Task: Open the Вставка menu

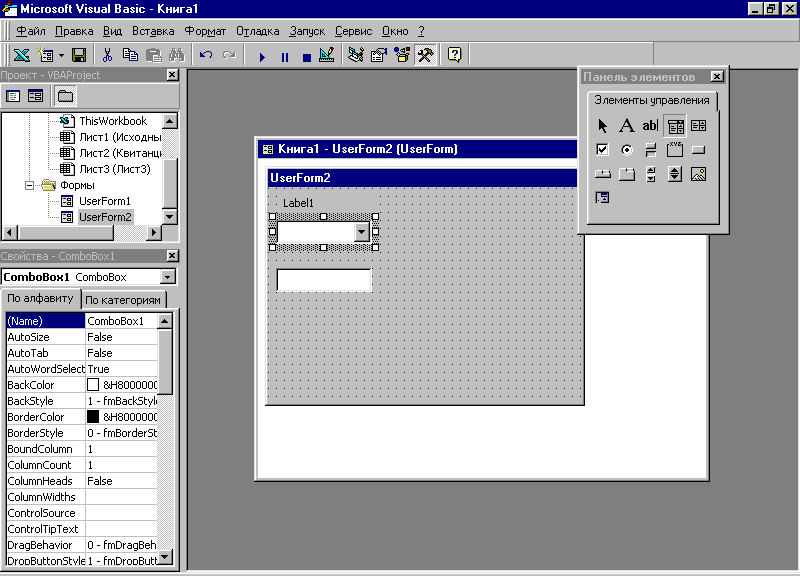Action: [x=153, y=31]
